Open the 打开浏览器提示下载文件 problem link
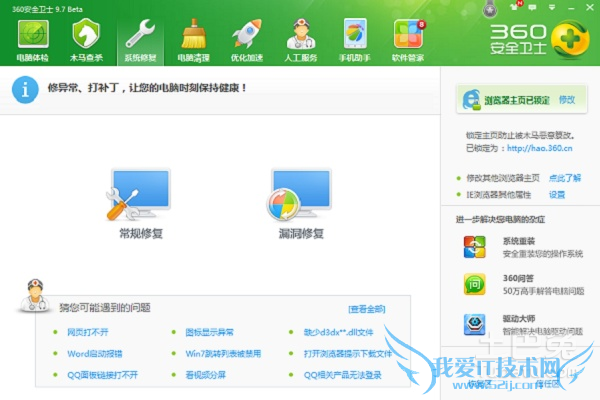Image resolution: width=600 pixels, height=400 pixels. tap(348, 354)
